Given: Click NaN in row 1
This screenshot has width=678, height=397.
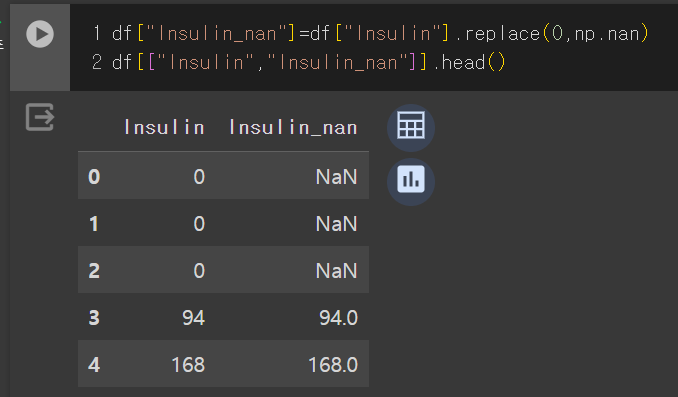Looking at the screenshot, I should click(x=336, y=224).
